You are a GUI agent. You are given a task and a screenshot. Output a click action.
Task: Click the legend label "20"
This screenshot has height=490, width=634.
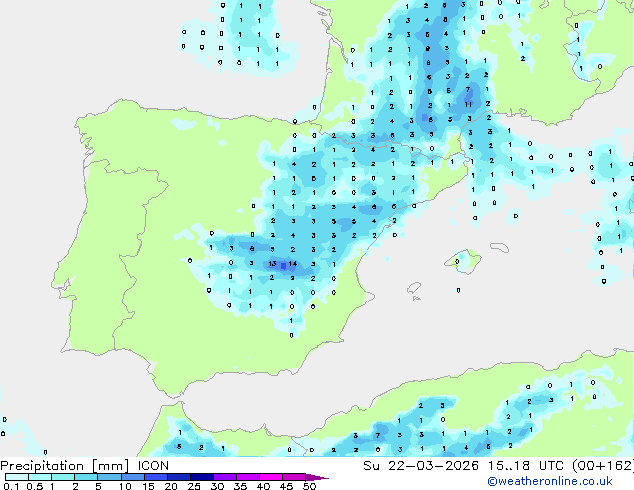(171, 486)
